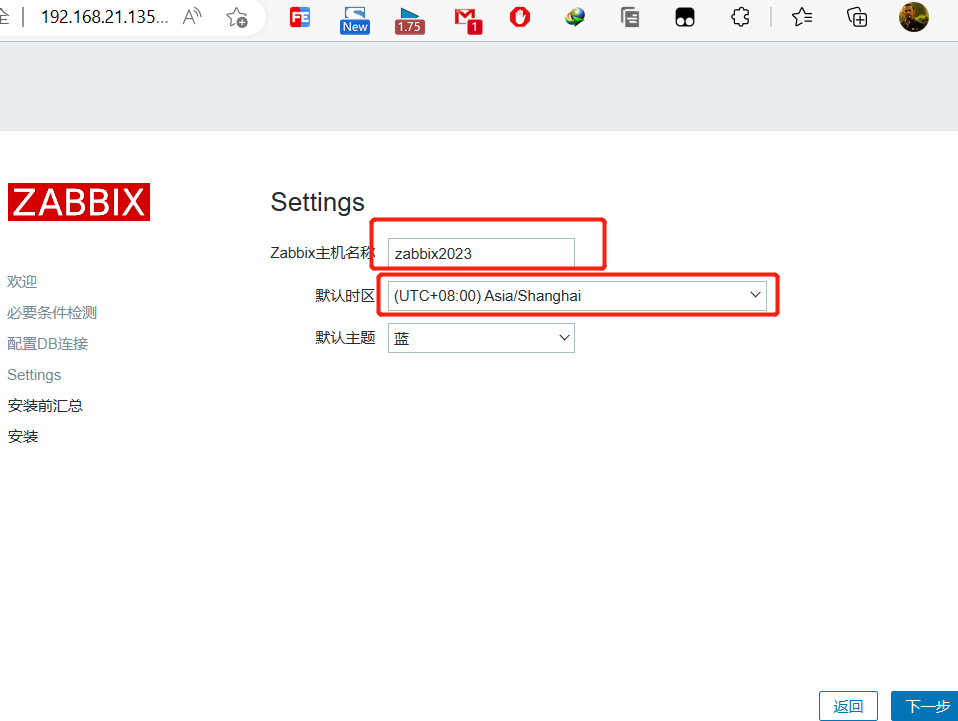
Task: Select the 安装 step in sidebar
Action: [x=23, y=436]
